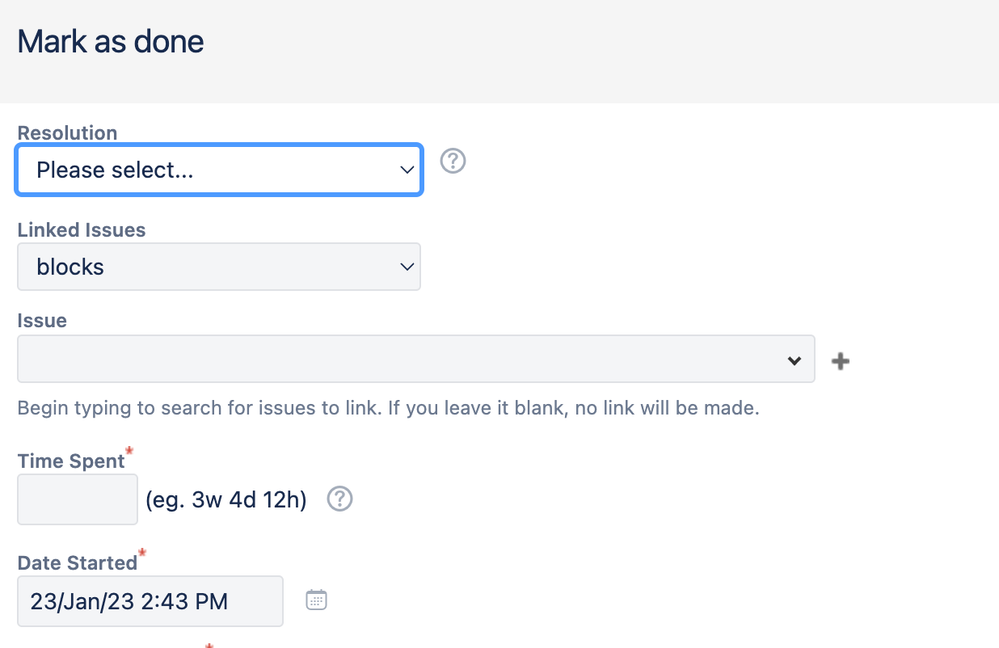
Task: Click the chevron on the Resolution selector
Action: (x=406, y=170)
